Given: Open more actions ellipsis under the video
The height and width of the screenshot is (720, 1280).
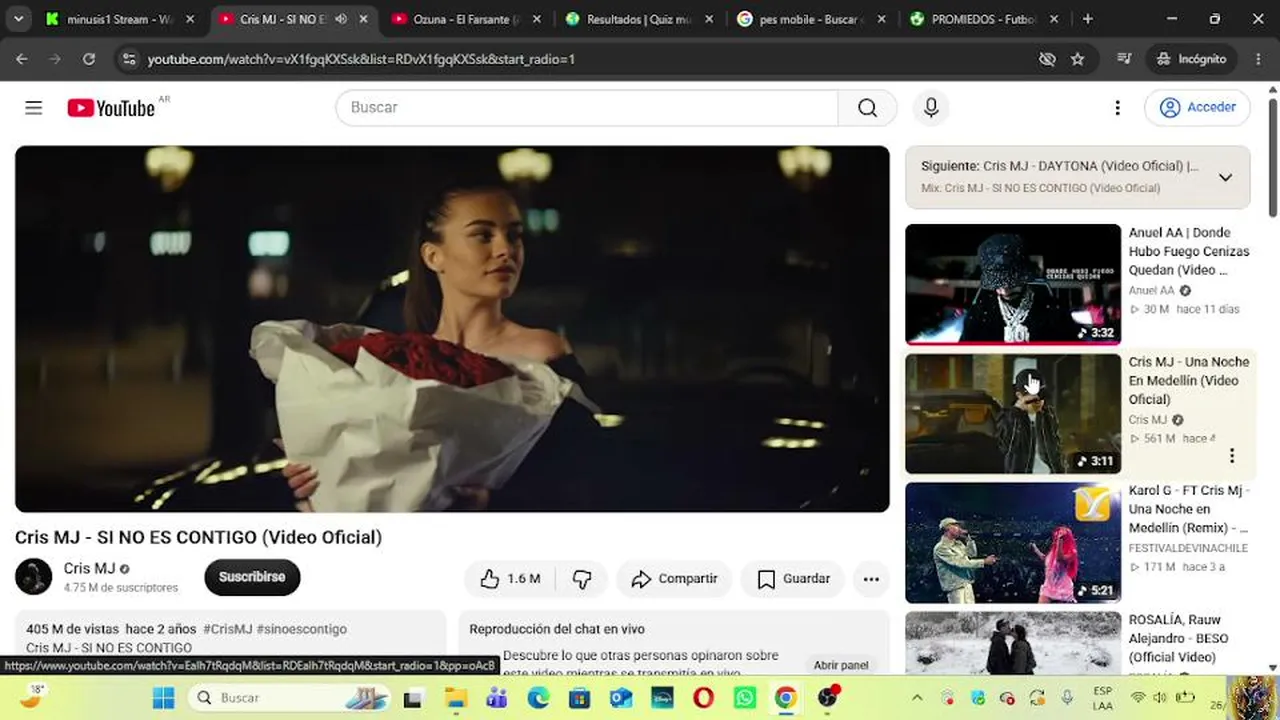Looking at the screenshot, I should [x=871, y=579].
